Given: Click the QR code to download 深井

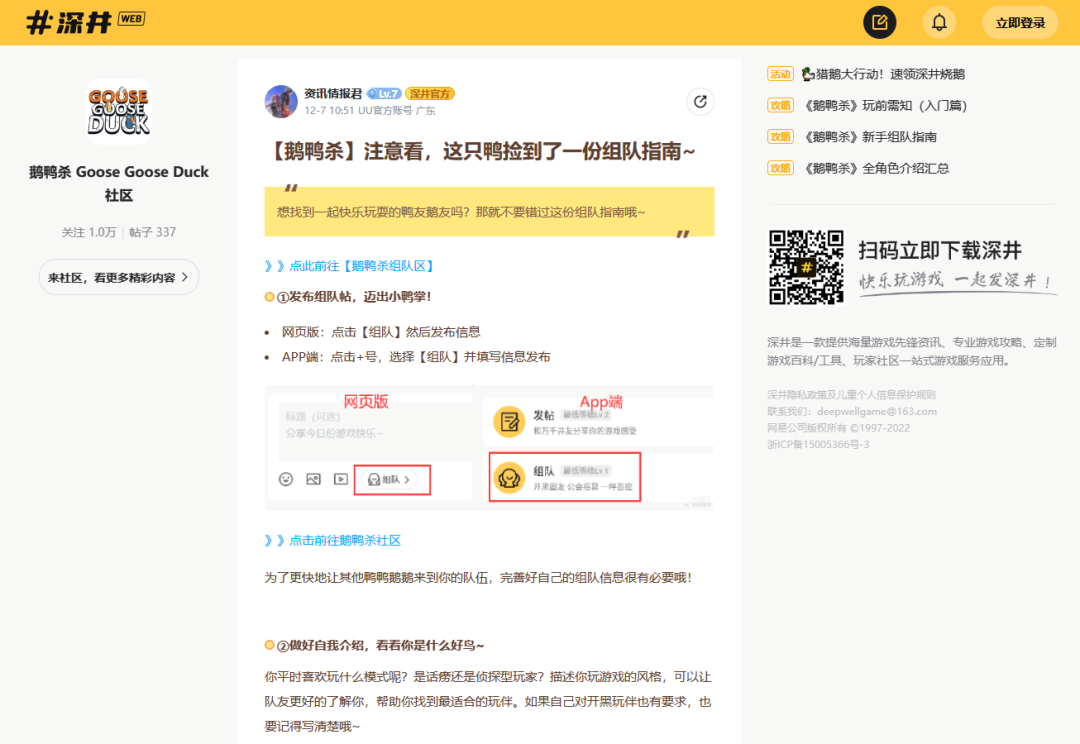Looking at the screenshot, I should pos(806,267).
